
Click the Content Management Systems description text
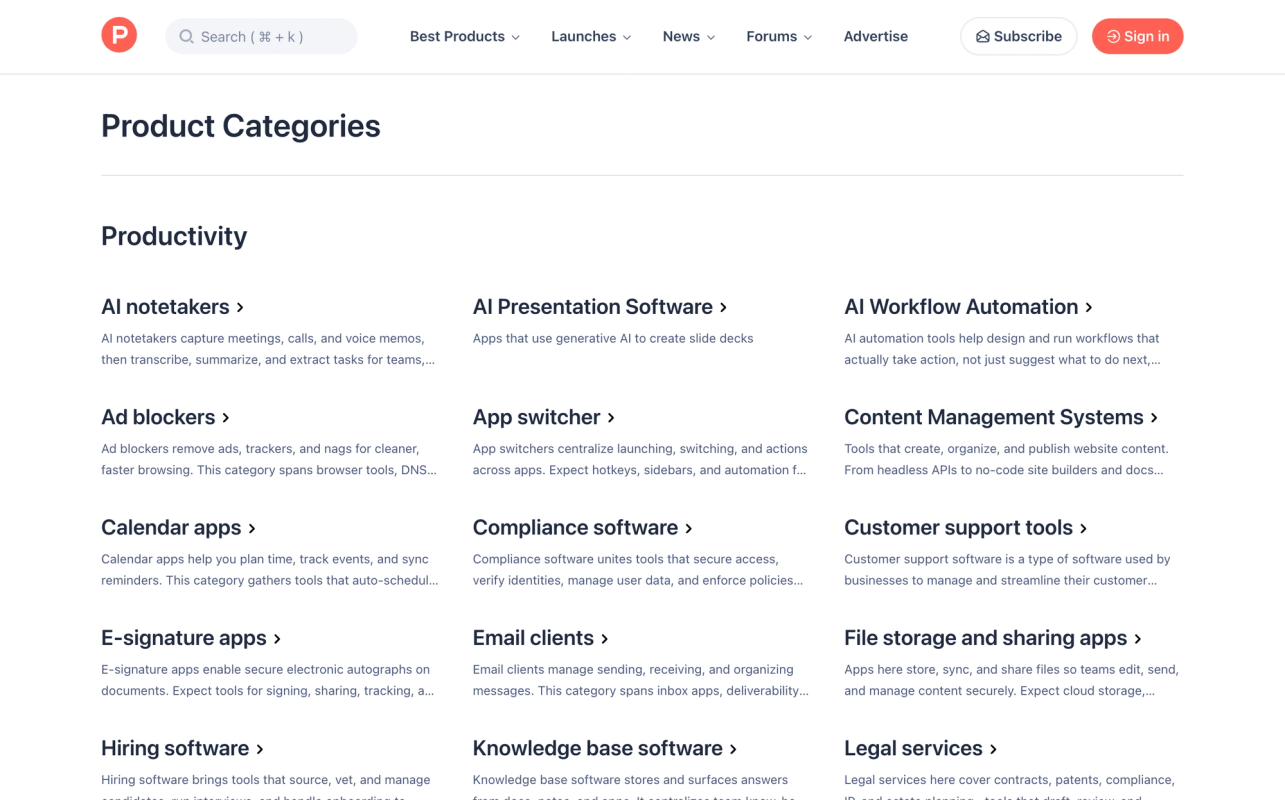click(1006, 460)
